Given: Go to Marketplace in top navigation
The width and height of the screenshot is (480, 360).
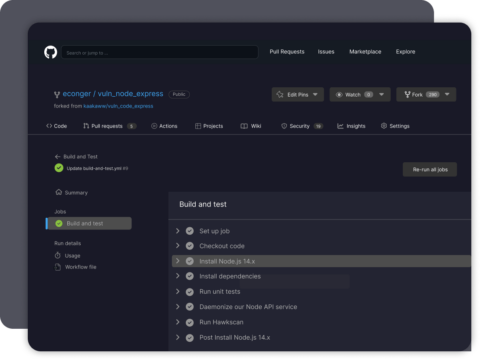Looking at the screenshot, I should click(x=365, y=52).
